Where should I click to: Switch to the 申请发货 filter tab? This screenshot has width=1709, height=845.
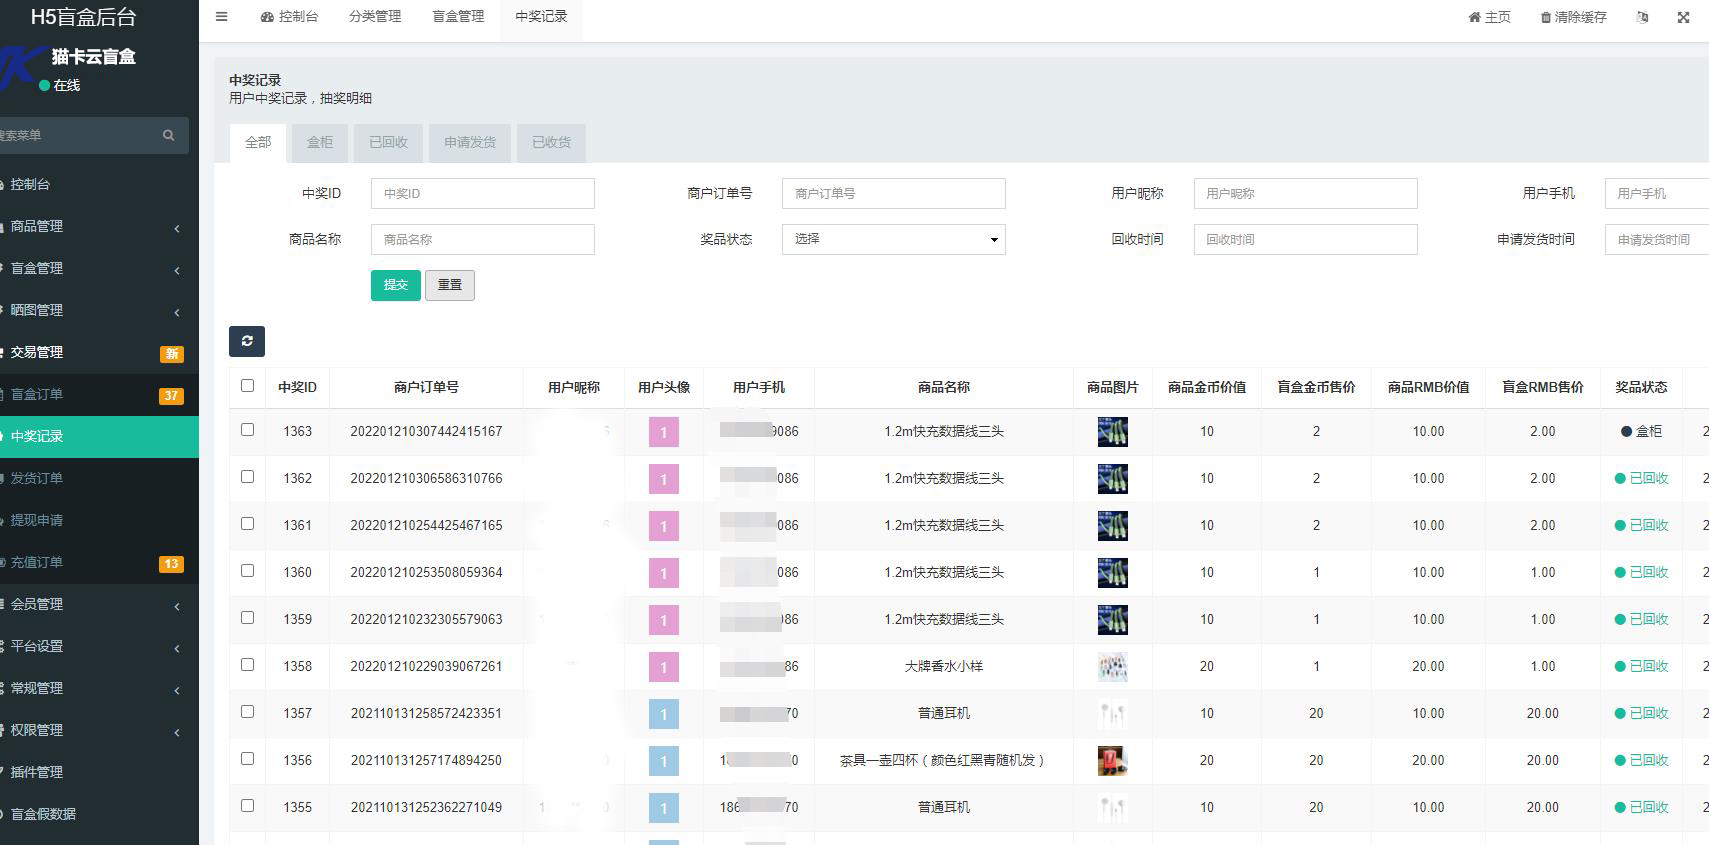click(x=470, y=143)
